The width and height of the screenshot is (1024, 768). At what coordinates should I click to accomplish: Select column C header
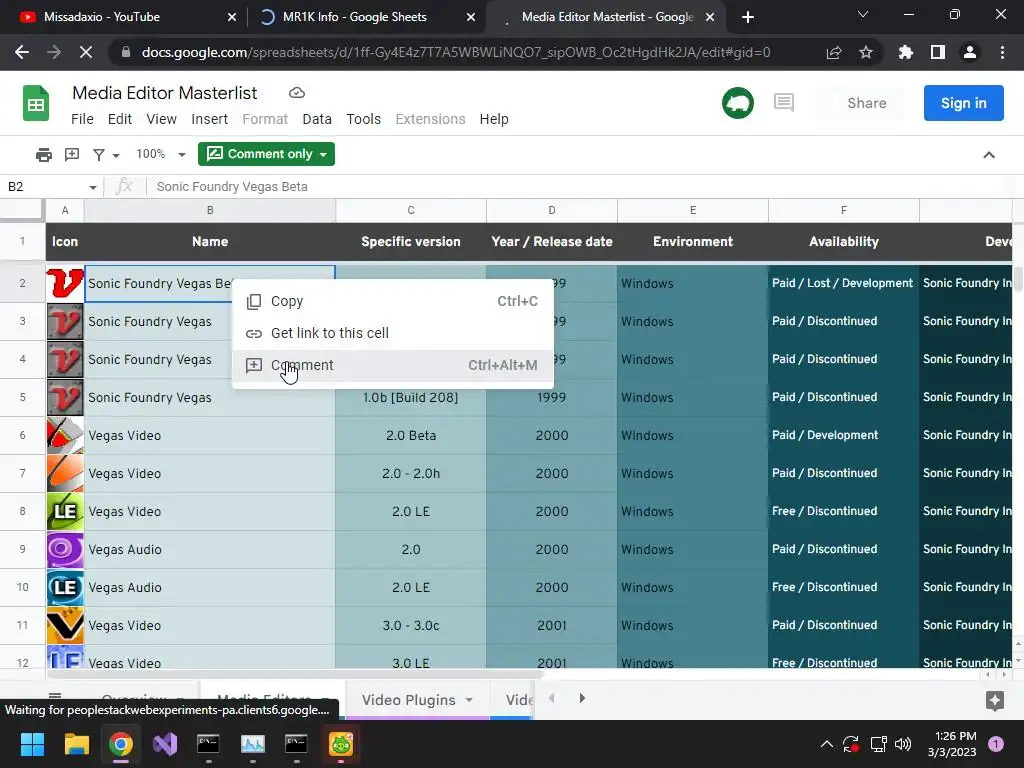click(x=411, y=210)
